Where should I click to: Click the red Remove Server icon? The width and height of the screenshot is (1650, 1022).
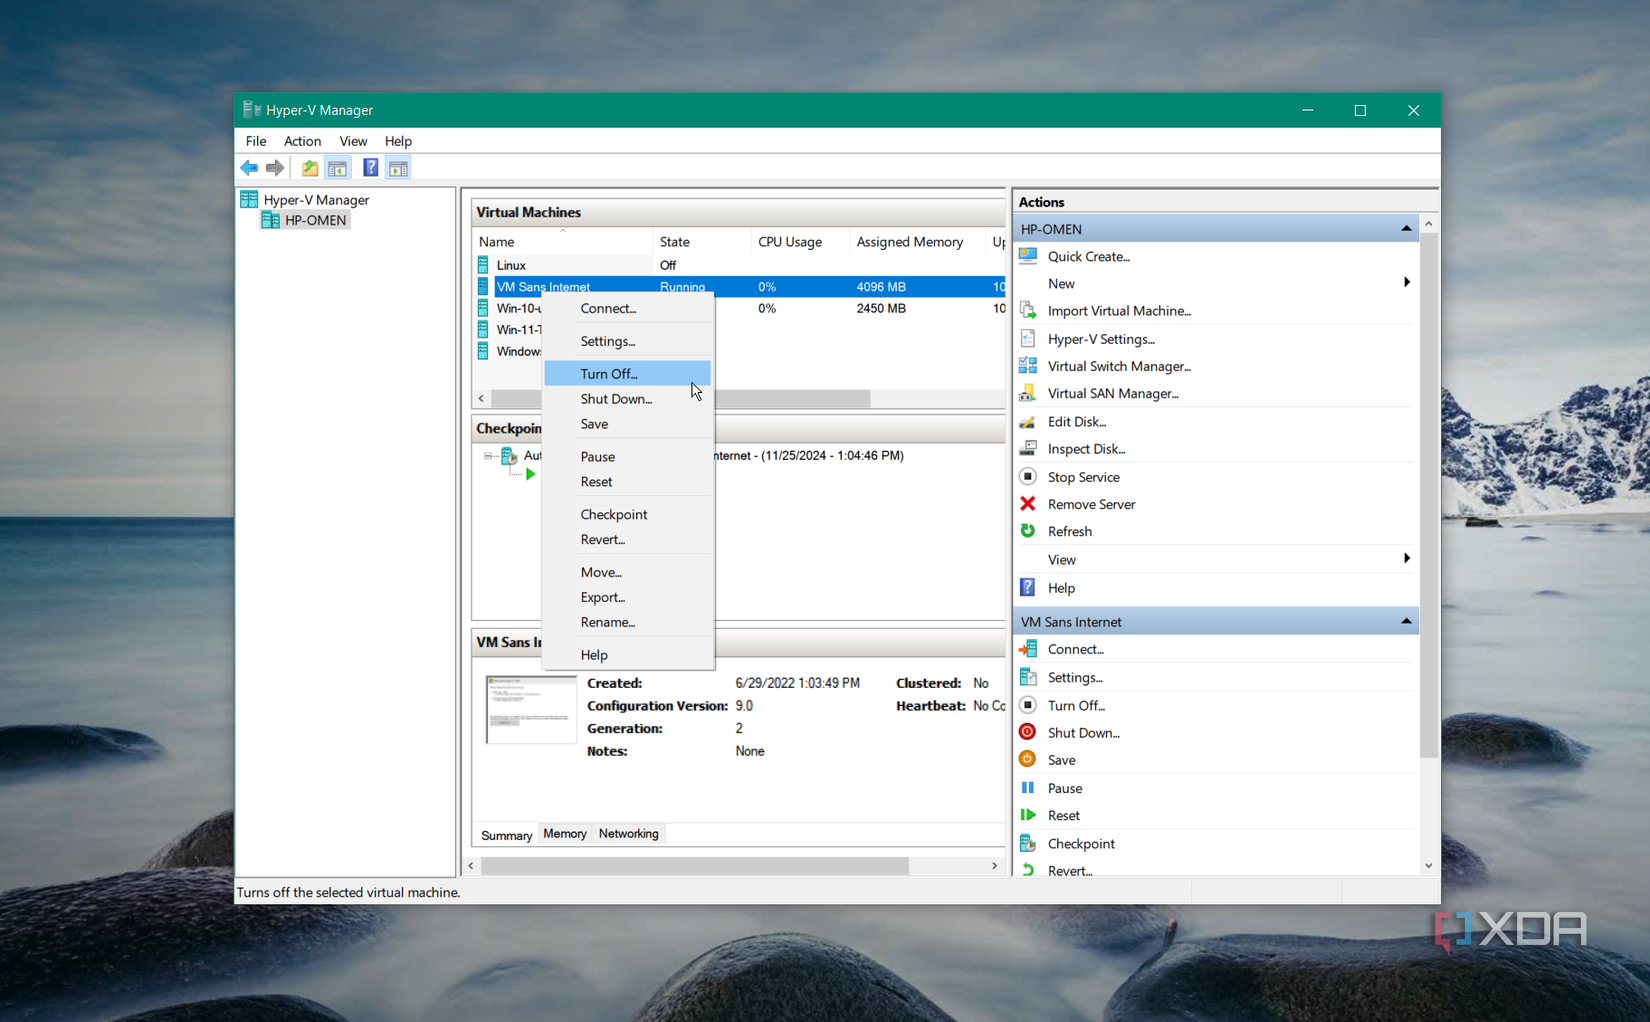pyautogui.click(x=1027, y=504)
